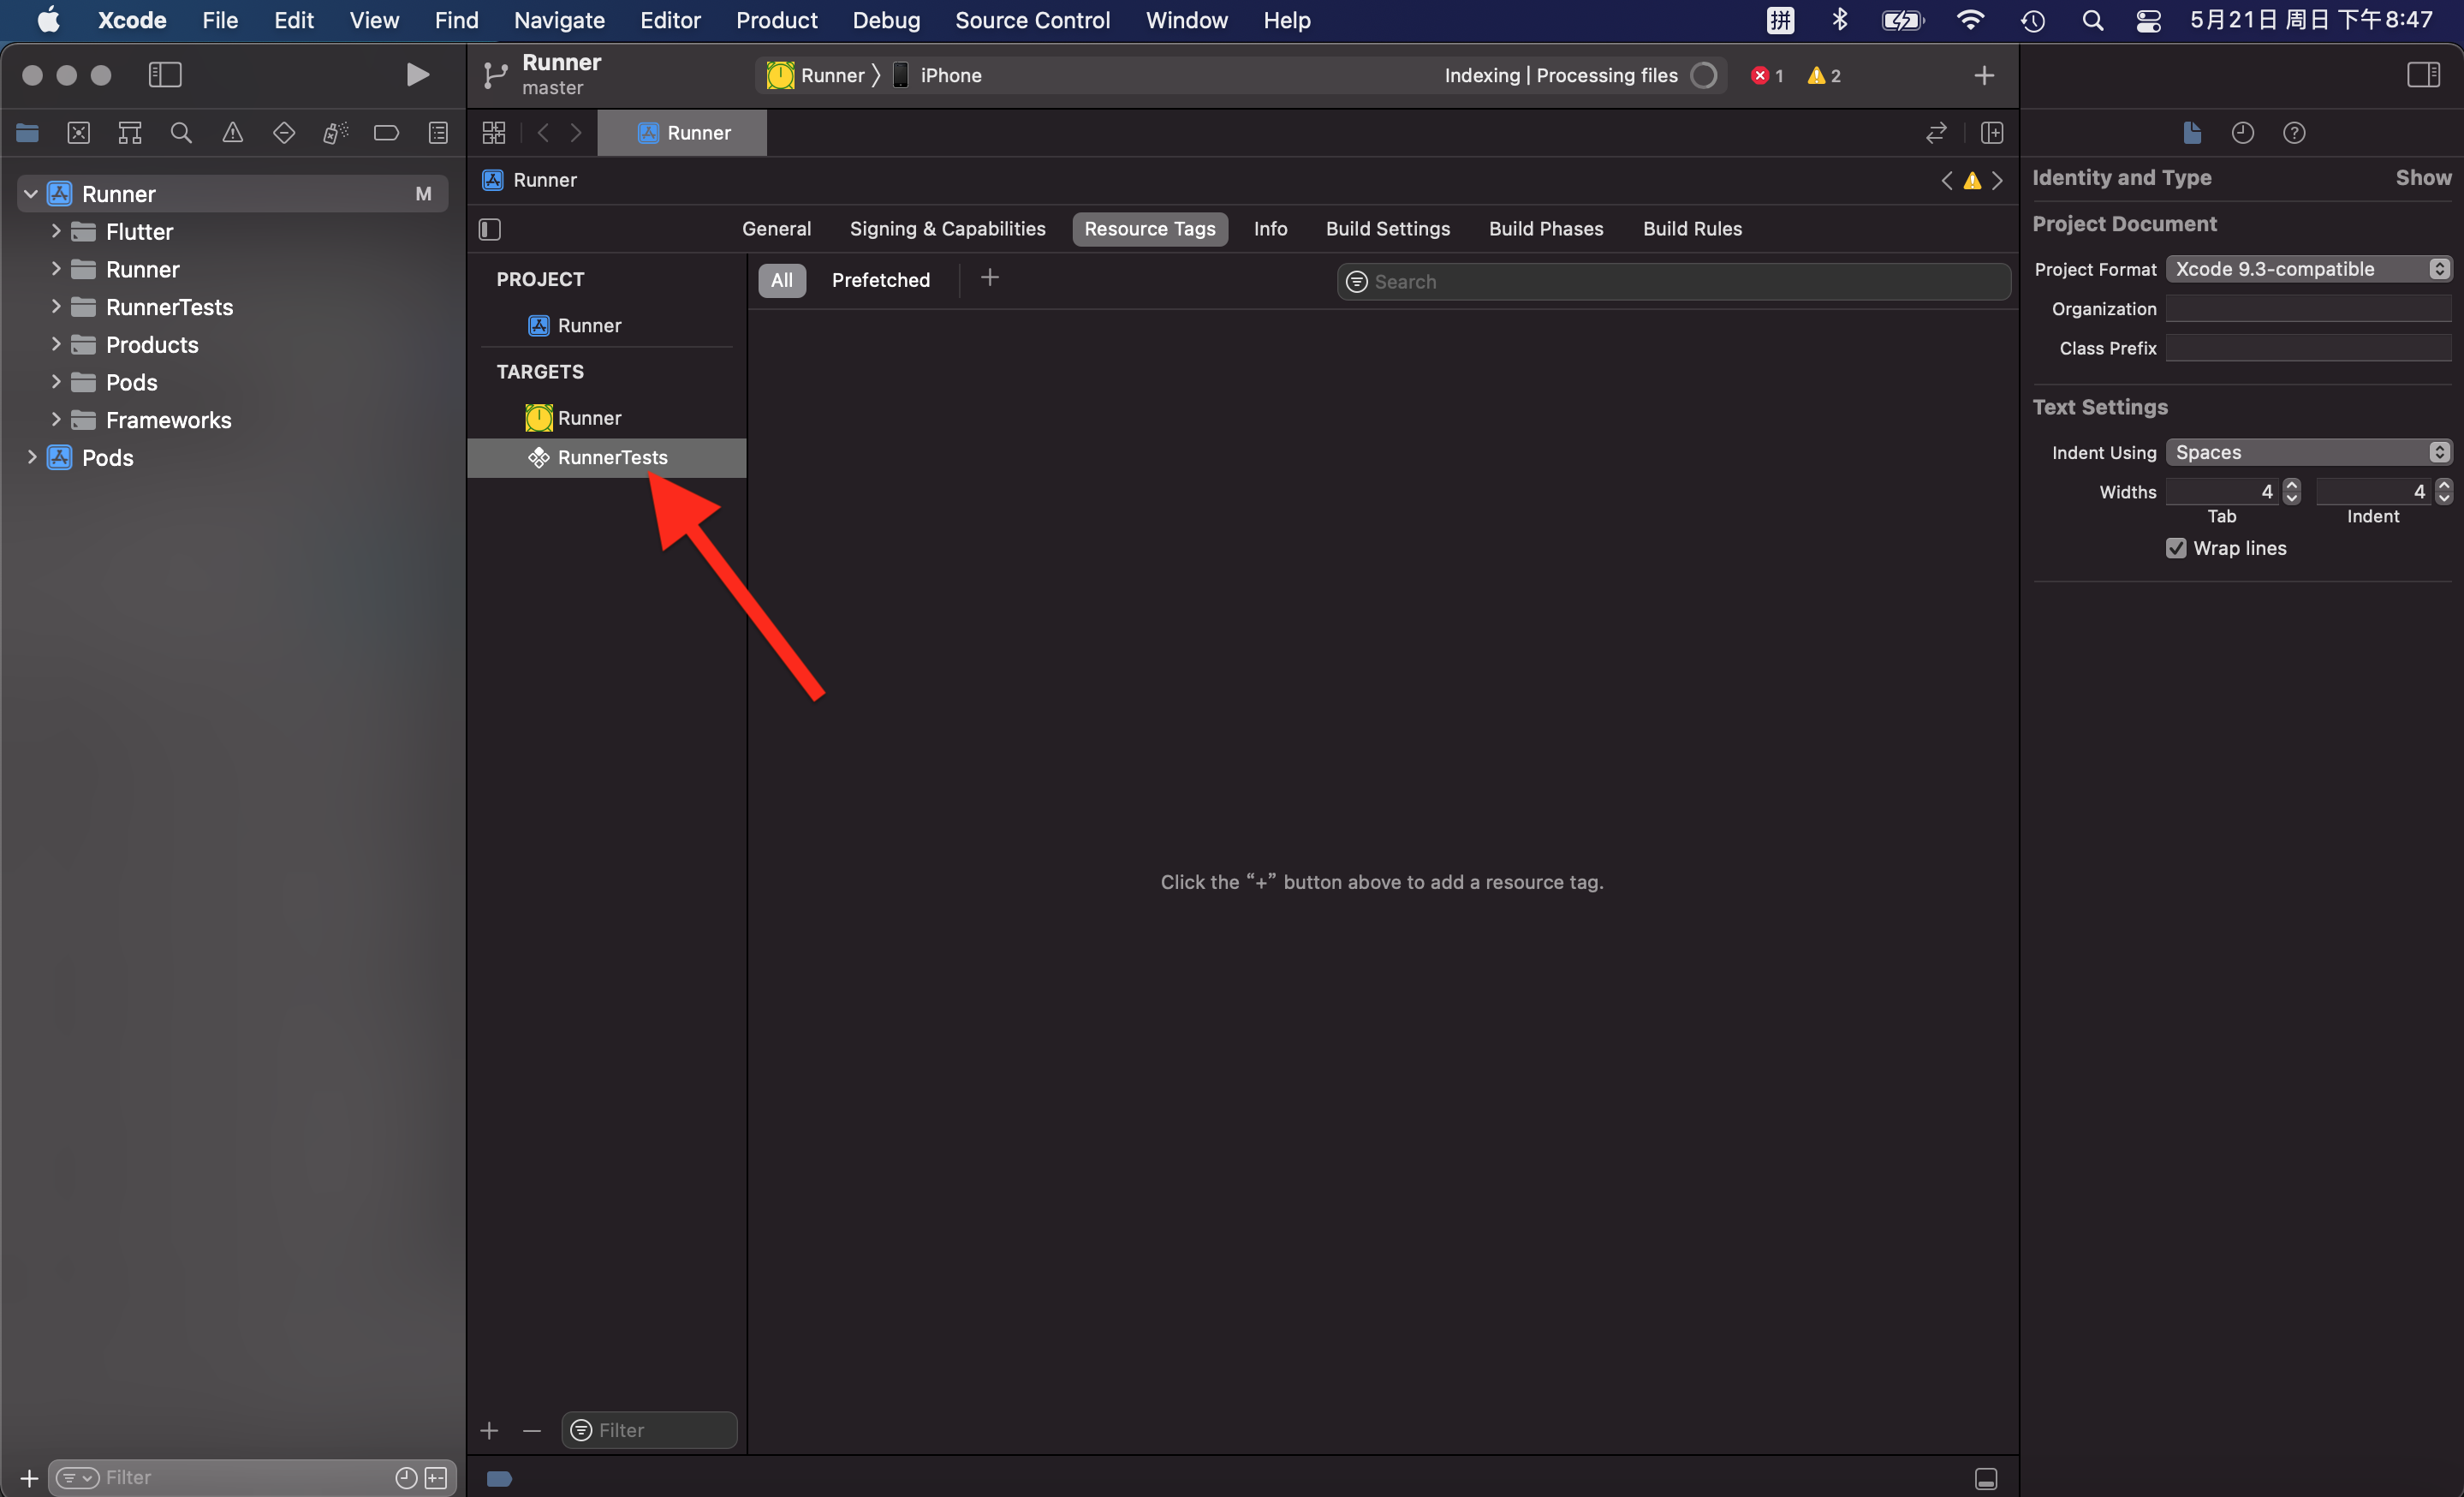
Task: Jump to next issue arrow
Action: coord(1997,180)
